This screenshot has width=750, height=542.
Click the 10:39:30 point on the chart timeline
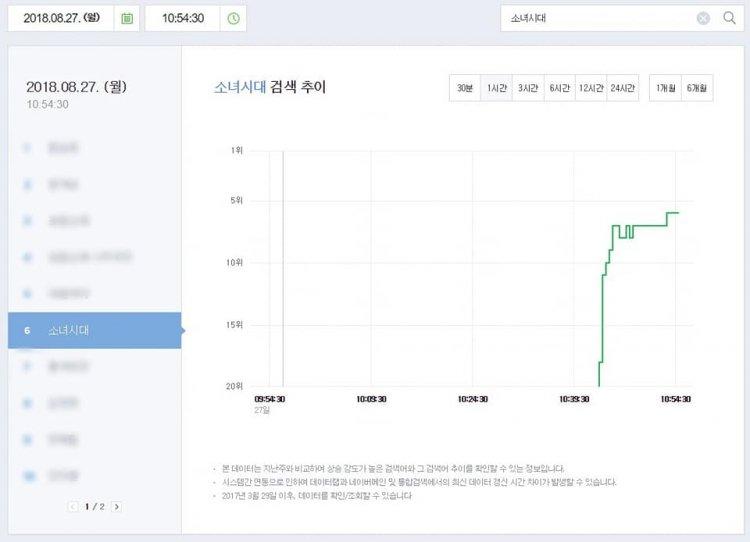click(x=574, y=398)
